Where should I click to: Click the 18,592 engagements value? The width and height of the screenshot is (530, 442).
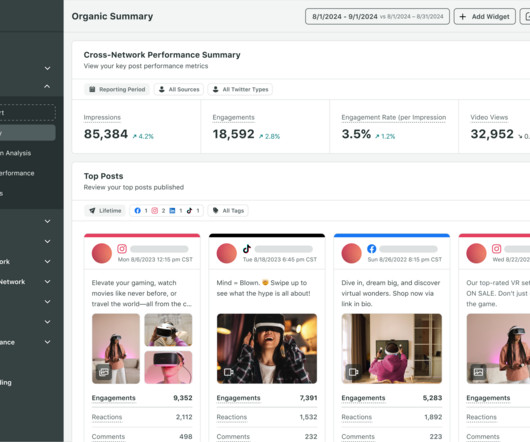pyautogui.click(x=233, y=134)
